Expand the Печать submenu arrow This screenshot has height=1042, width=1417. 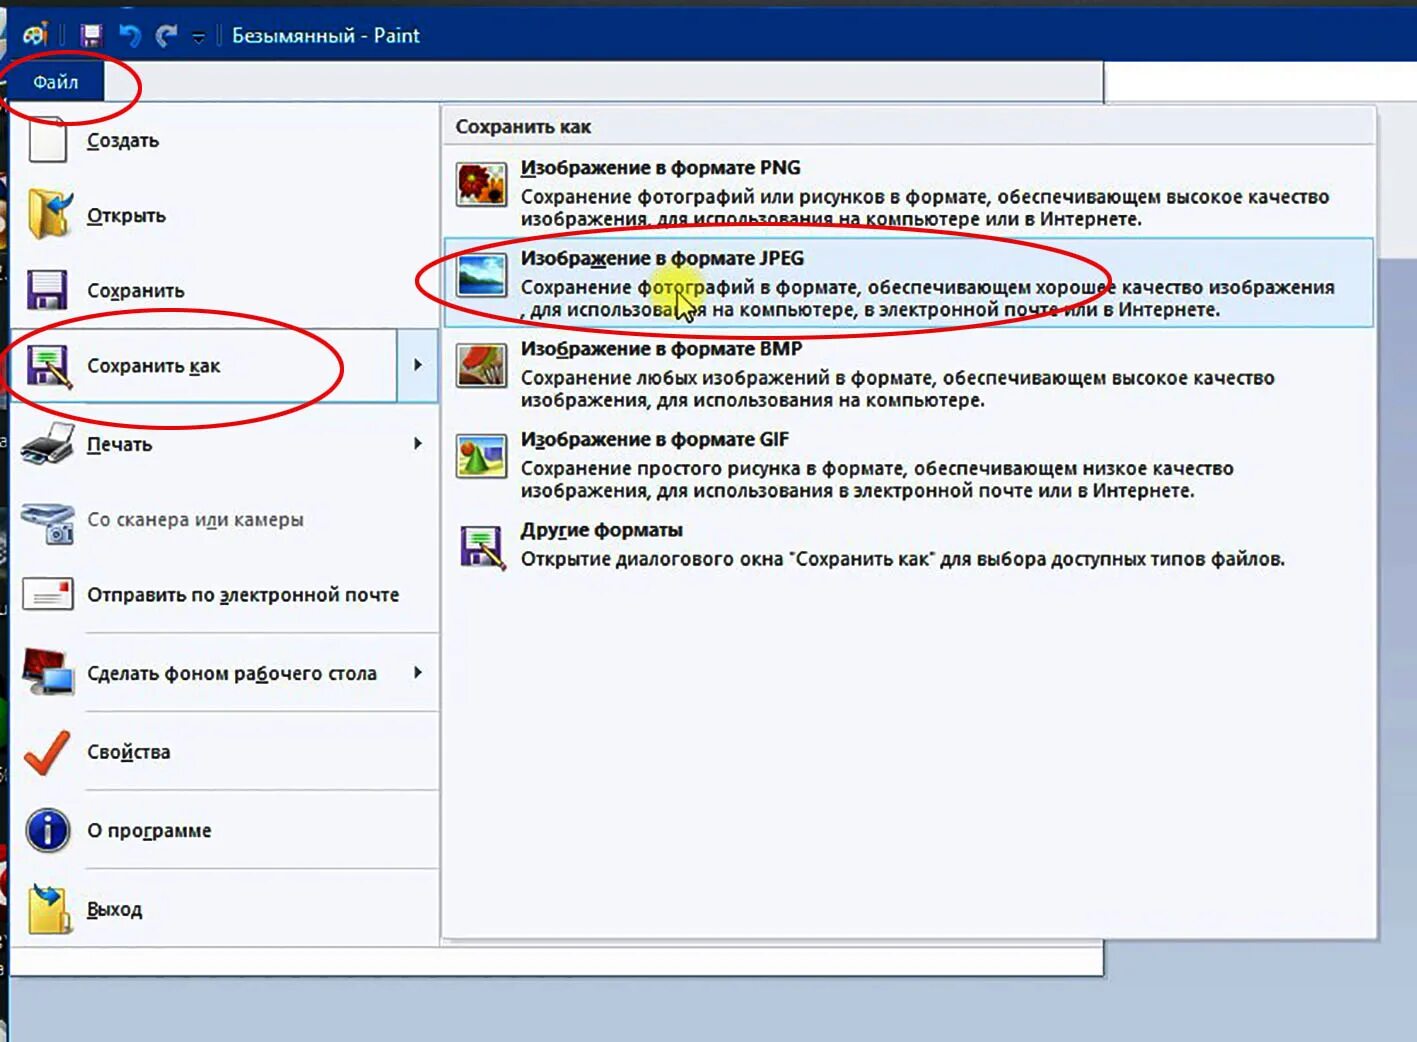[x=418, y=443]
